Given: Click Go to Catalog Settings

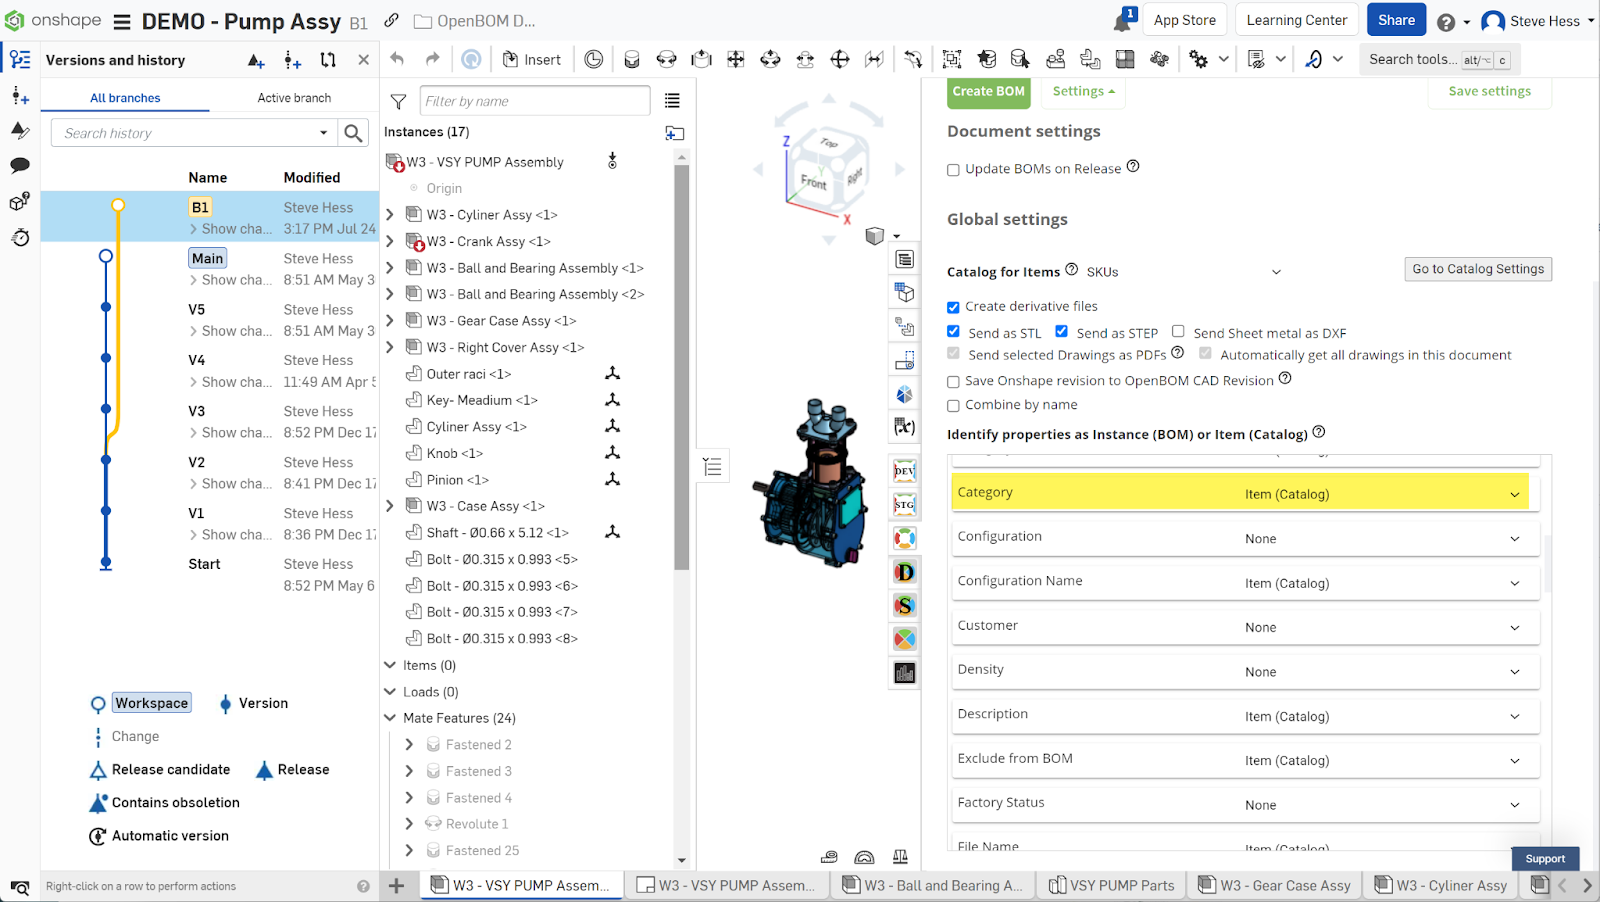Looking at the screenshot, I should (1478, 269).
